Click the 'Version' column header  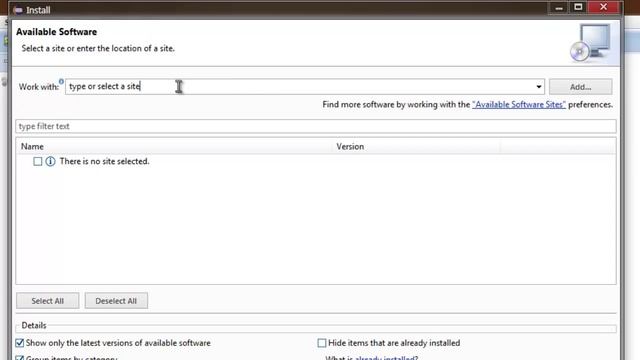click(416, 147)
